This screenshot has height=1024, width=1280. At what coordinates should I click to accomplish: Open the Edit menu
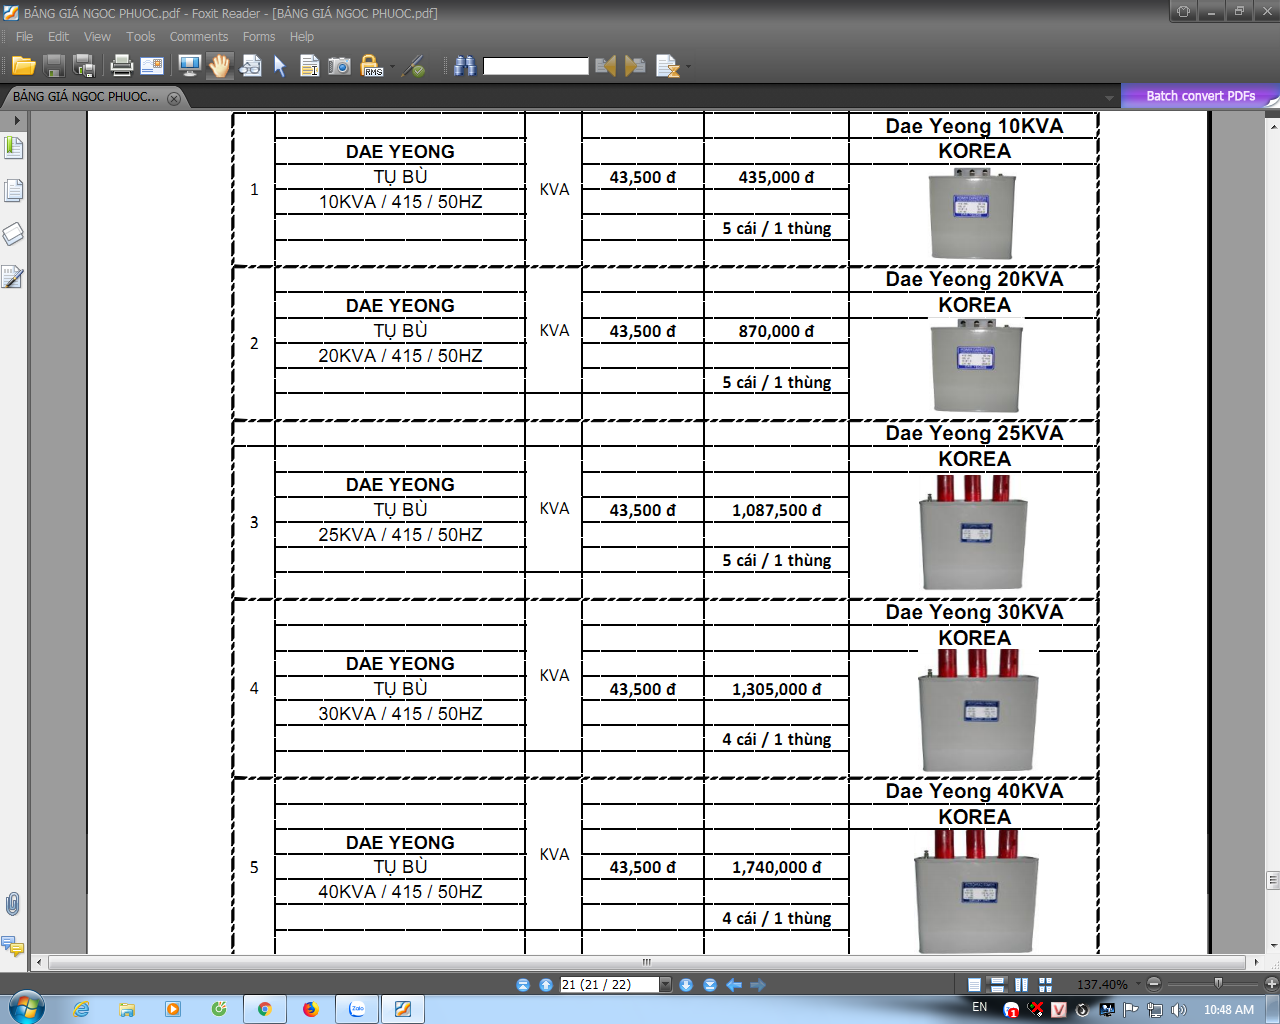[x=58, y=37]
